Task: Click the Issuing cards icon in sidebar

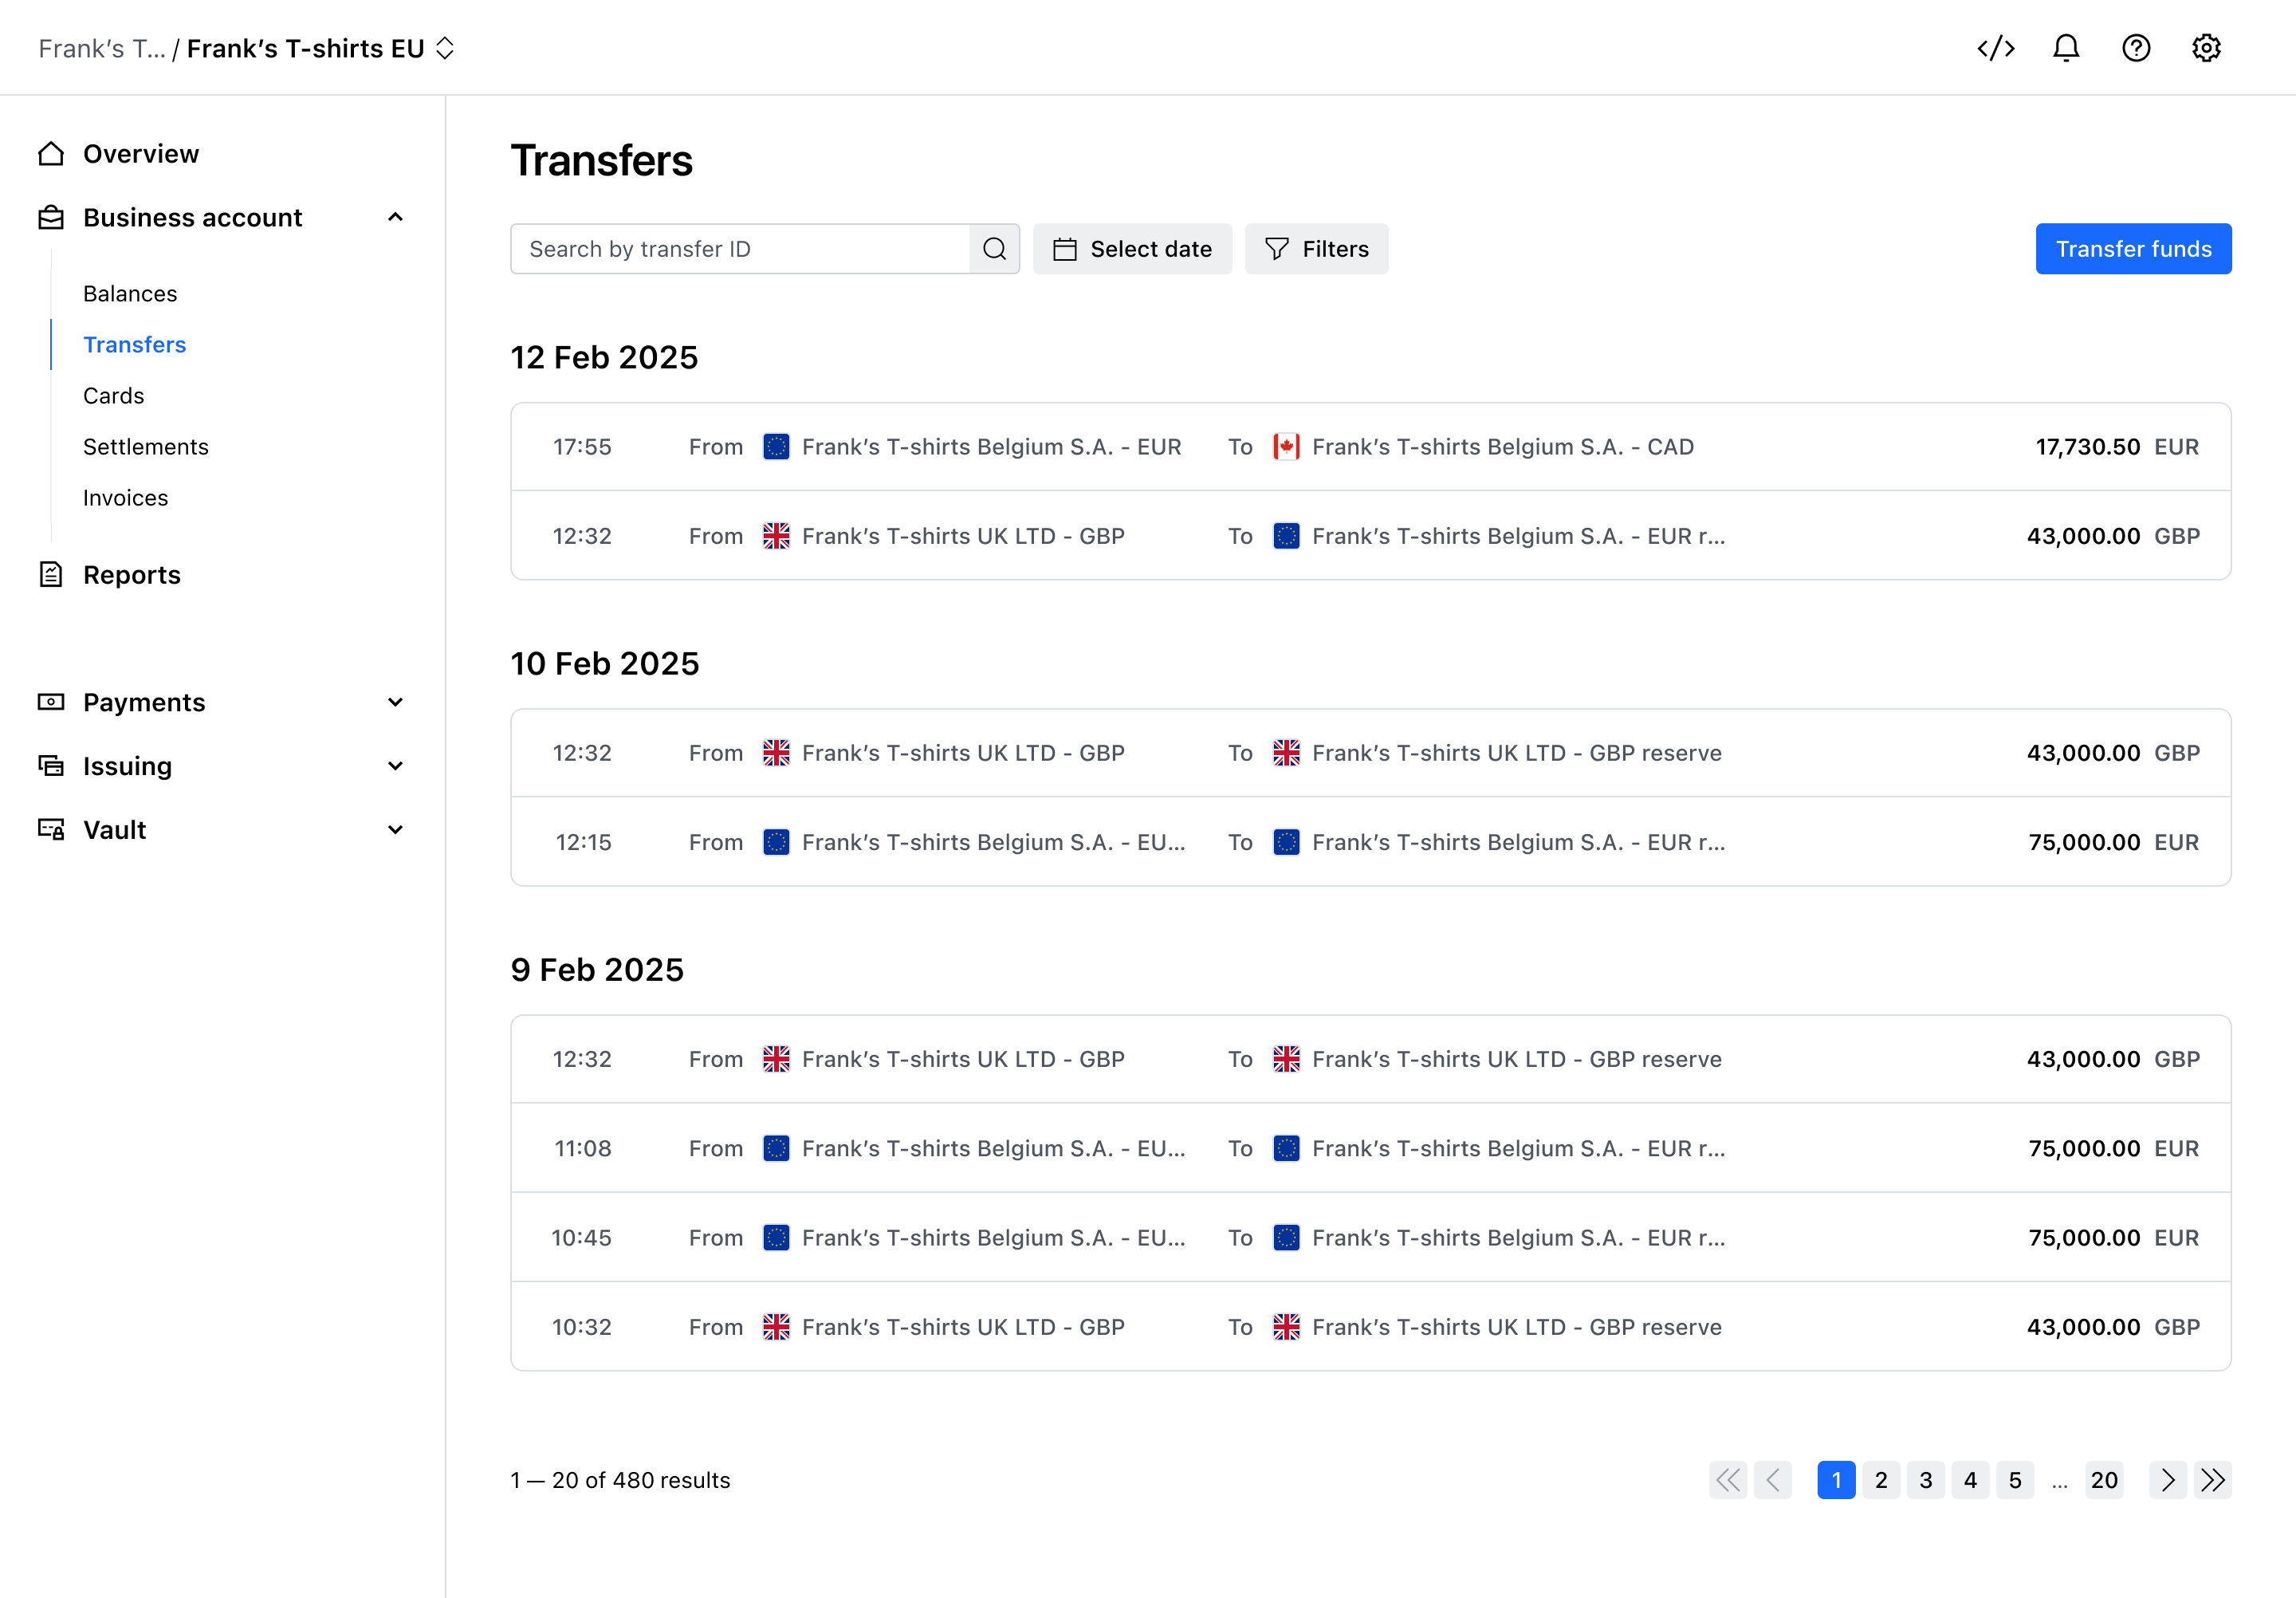Action: [x=51, y=766]
